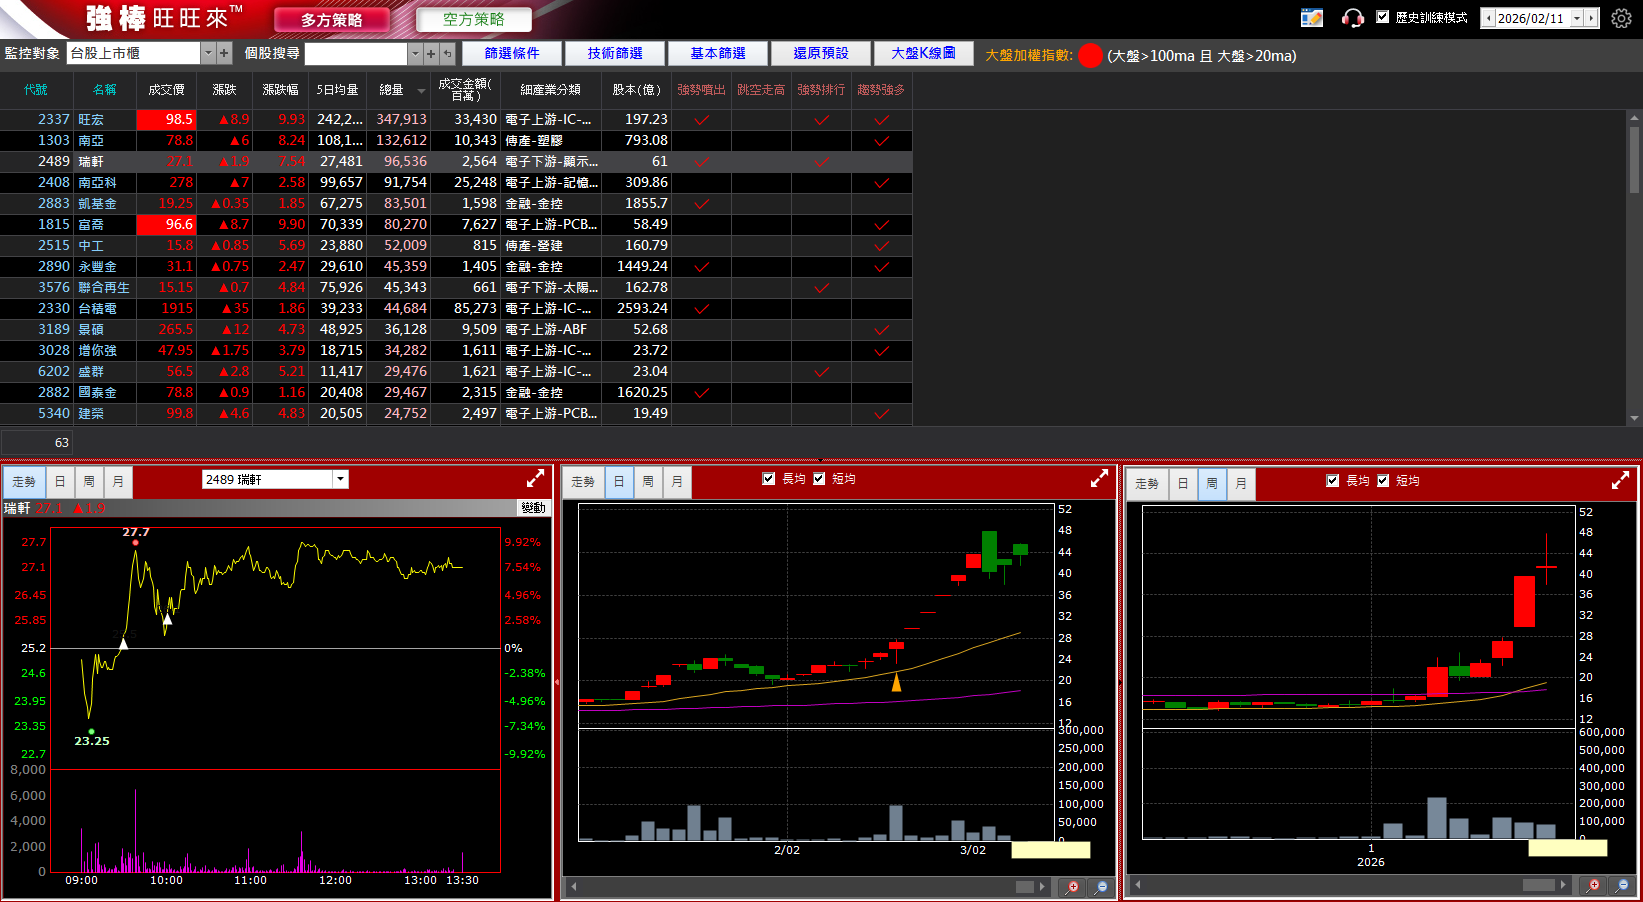The image size is (1643, 902).
Task: Zoom in on the daily K-line chart
Action: click(x=1073, y=886)
